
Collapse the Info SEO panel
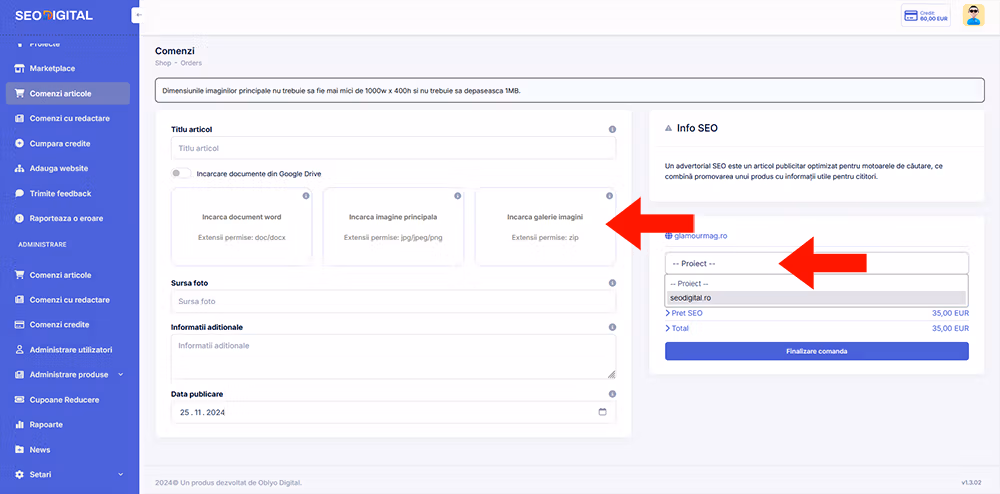pos(668,129)
